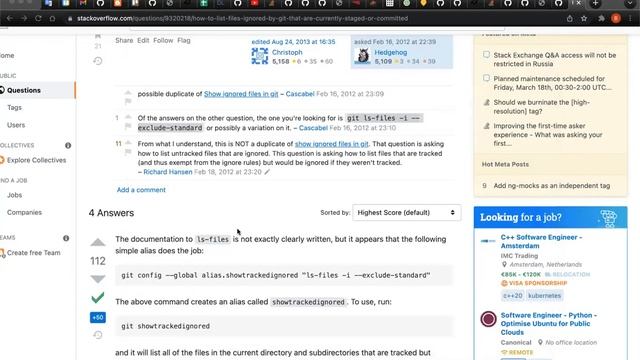The width and height of the screenshot is (640, 360).
Task: Open lowercase 'show ignored files in git' link in Richard's comment
Action: (x=331, y=144)
